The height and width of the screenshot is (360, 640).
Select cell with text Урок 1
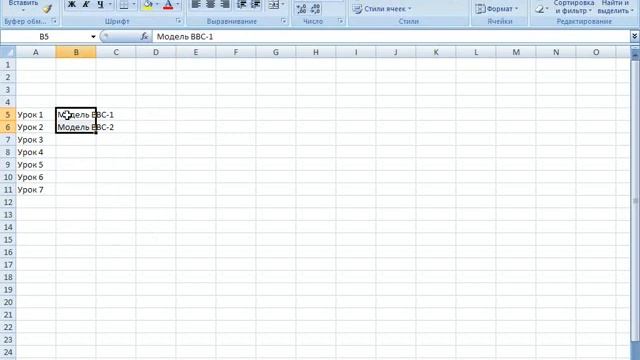coord(36,115)
